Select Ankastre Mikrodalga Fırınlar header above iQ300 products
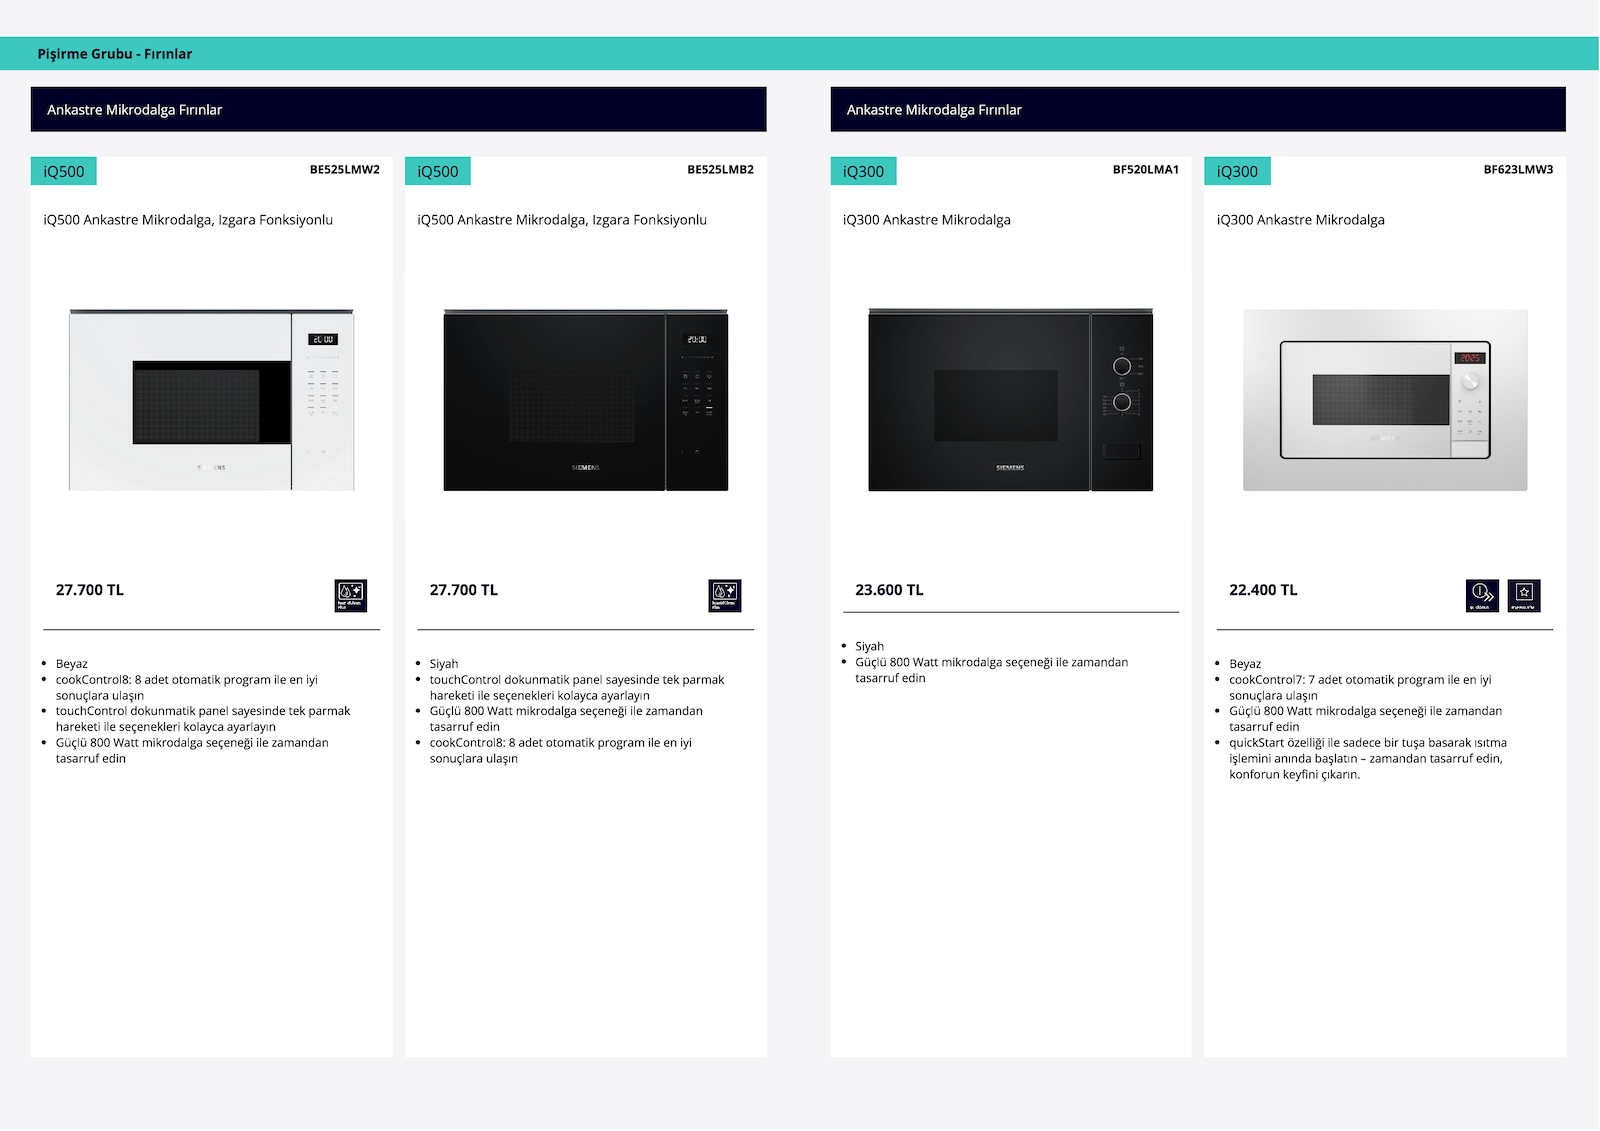The width and height of the screenshot is (1600, 1131). [1198, 109]
